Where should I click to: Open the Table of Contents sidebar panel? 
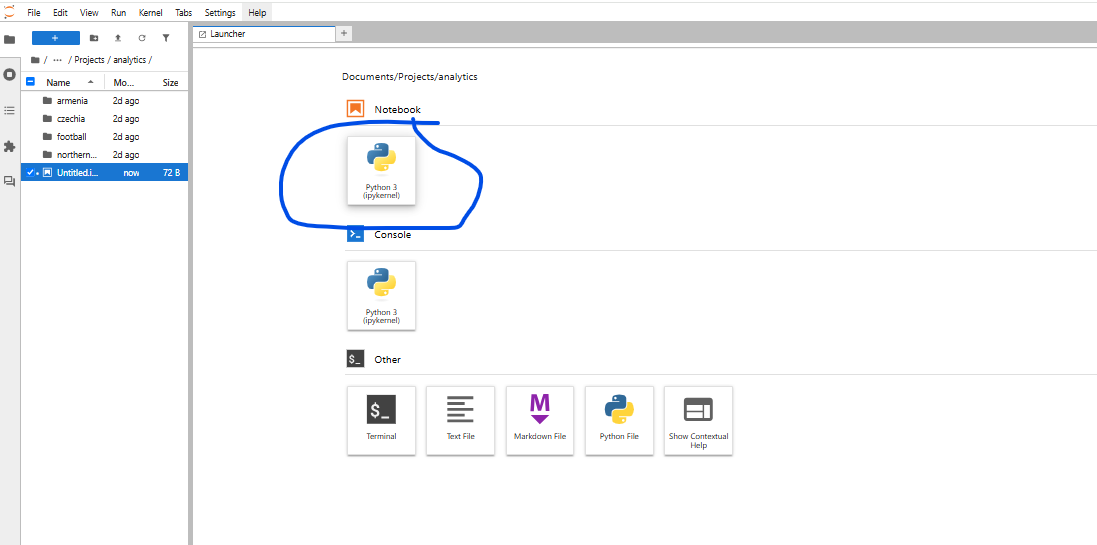point(10,110)
